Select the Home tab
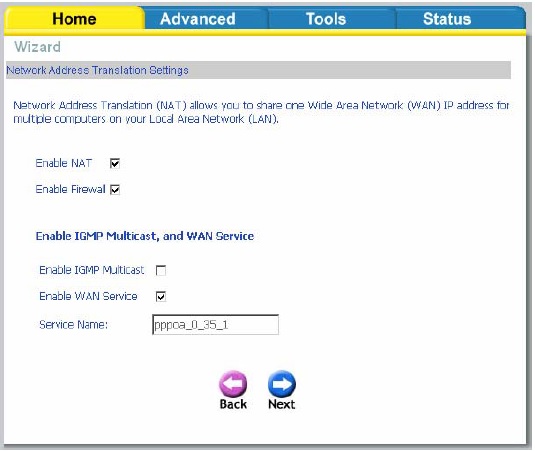535x451 pixels. pos(74,19)
